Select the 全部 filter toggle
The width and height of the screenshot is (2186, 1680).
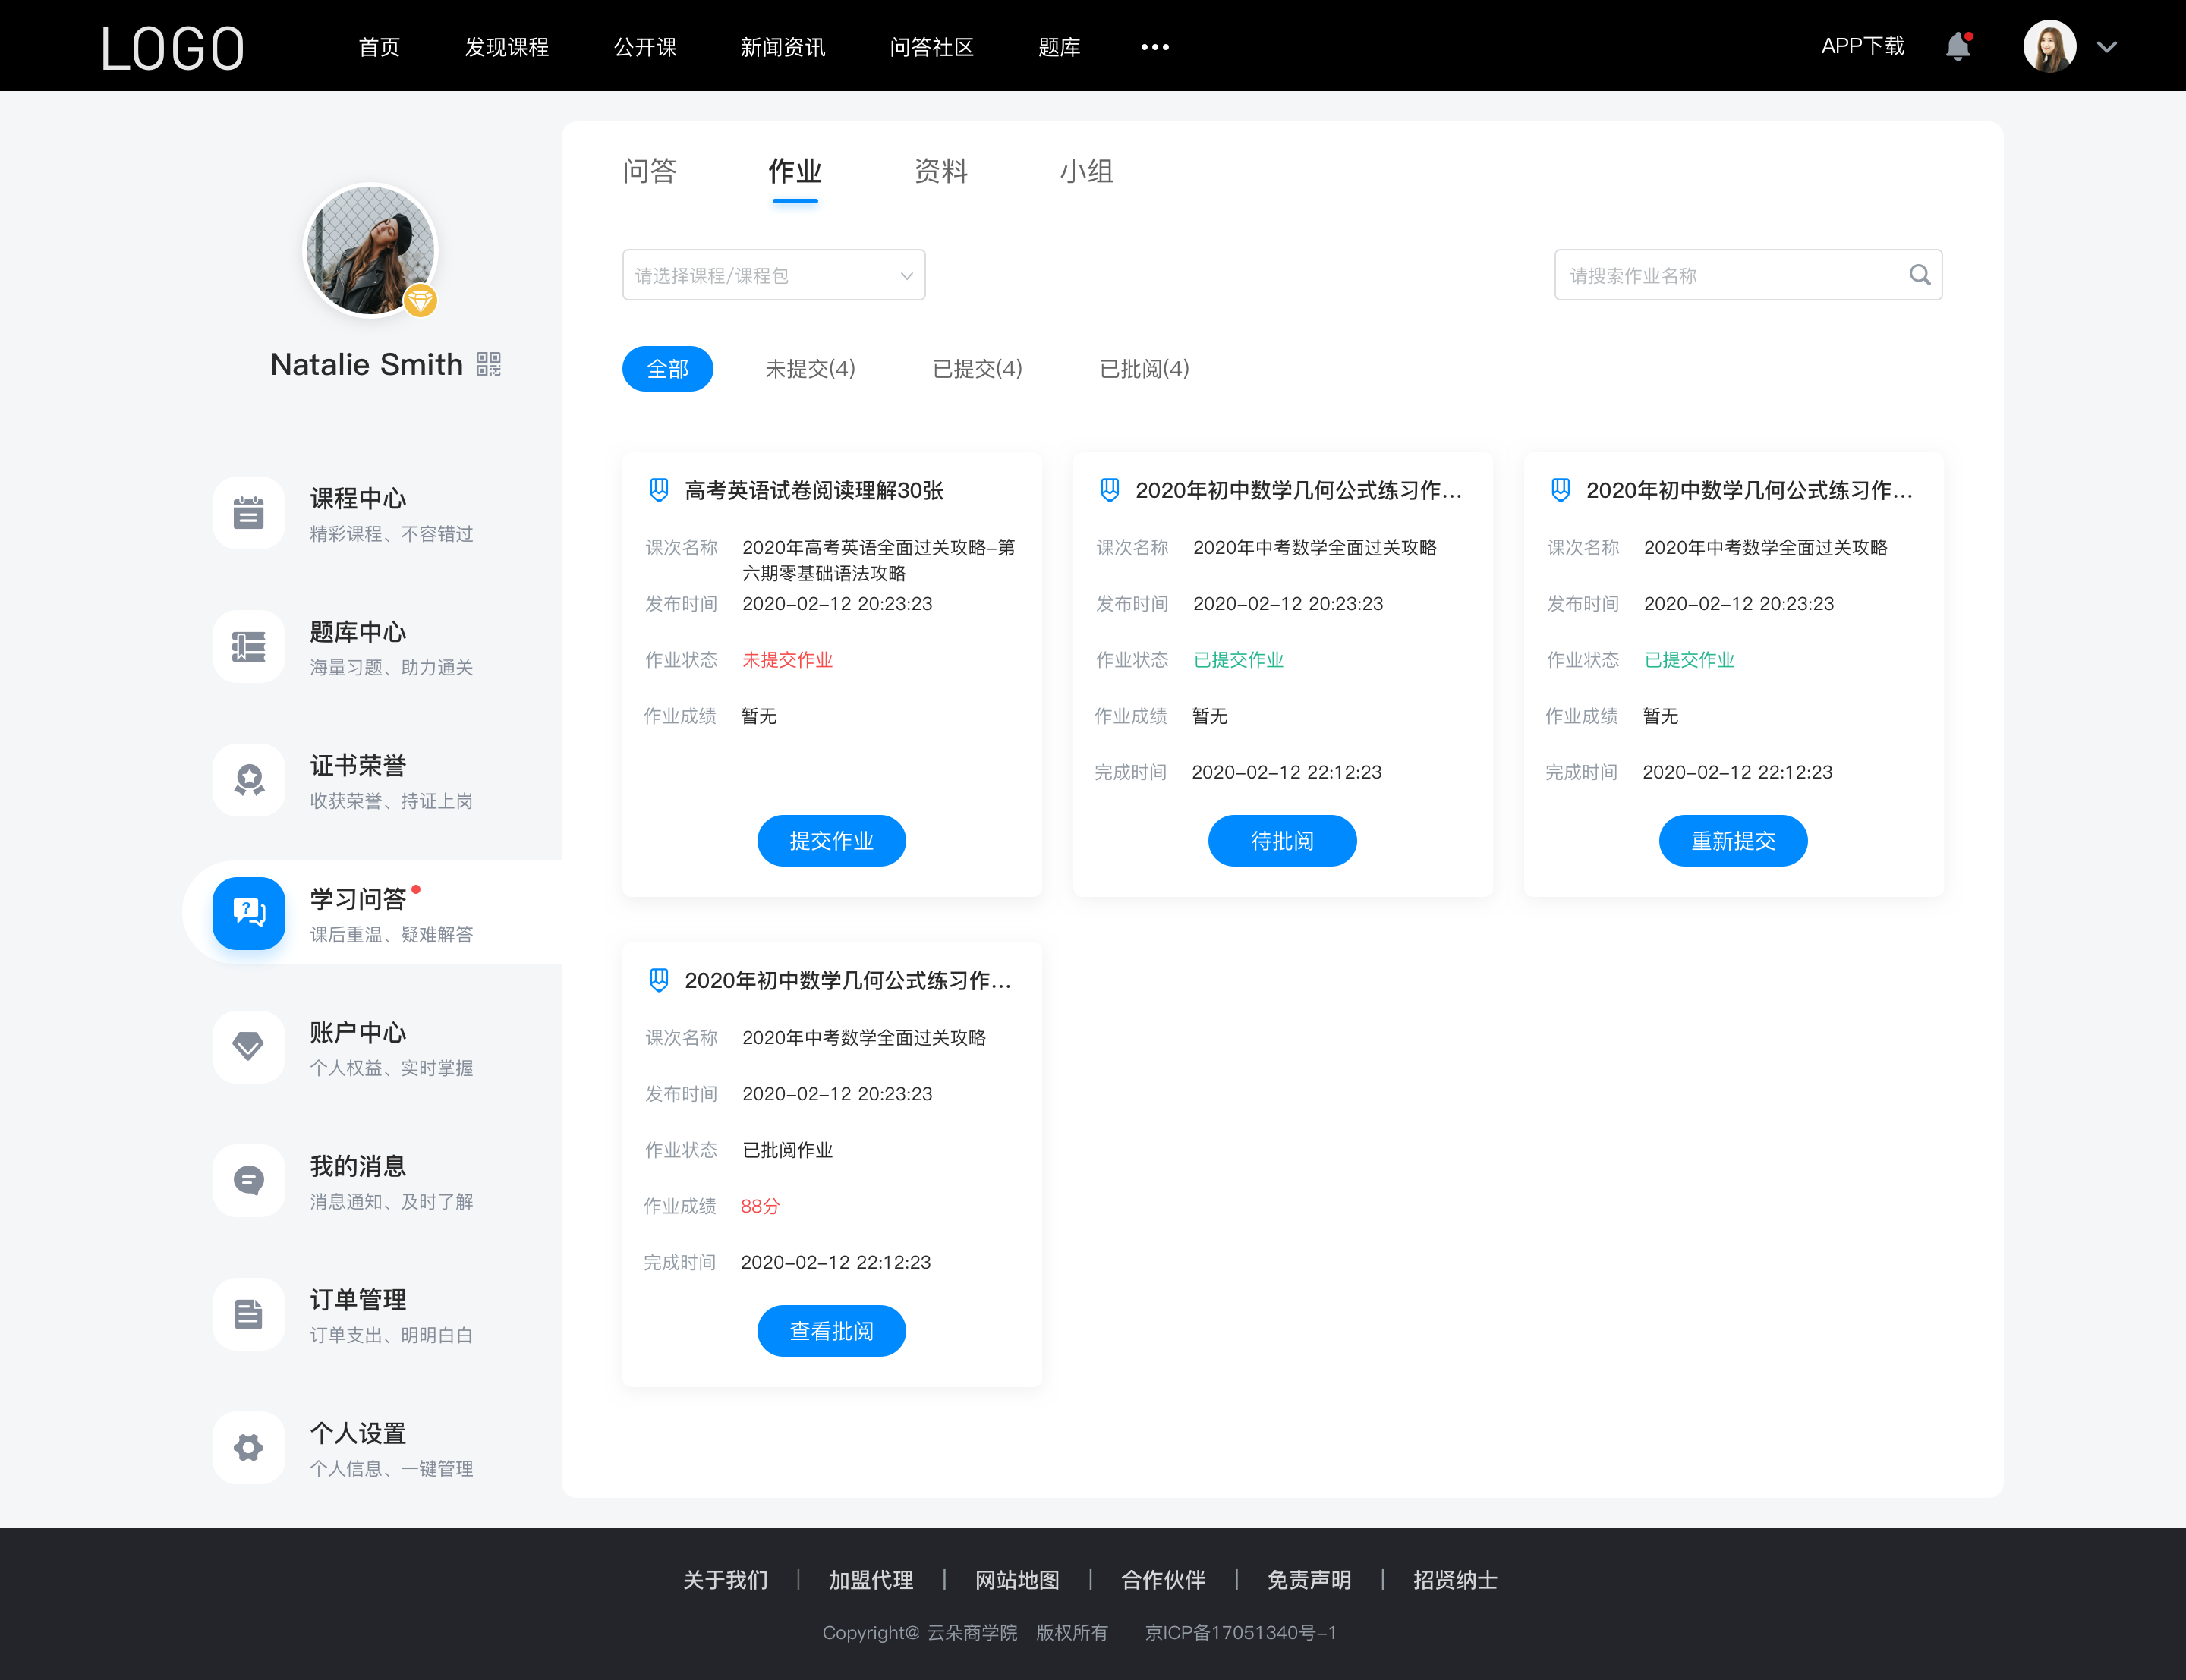(667, 369)
